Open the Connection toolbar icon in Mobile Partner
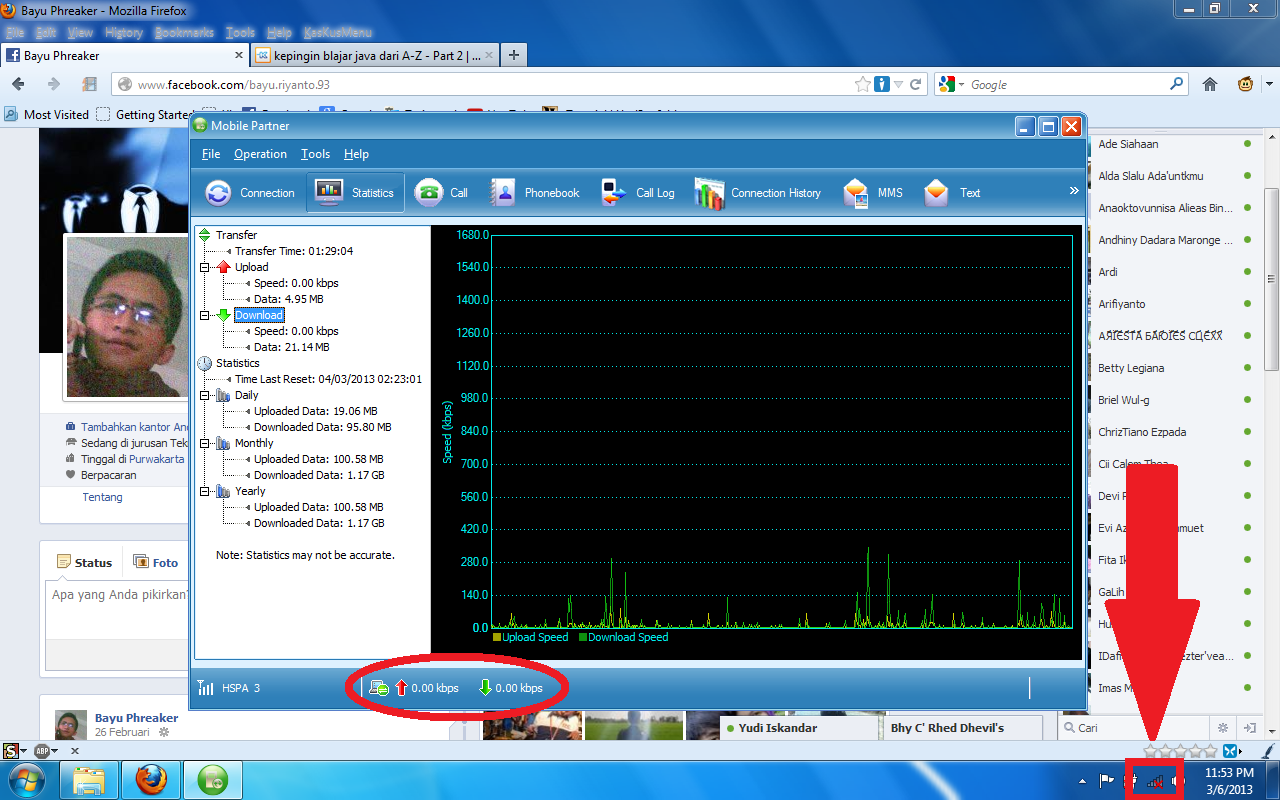The height and width of the screenshot is (800, 1280). point(250,193)
